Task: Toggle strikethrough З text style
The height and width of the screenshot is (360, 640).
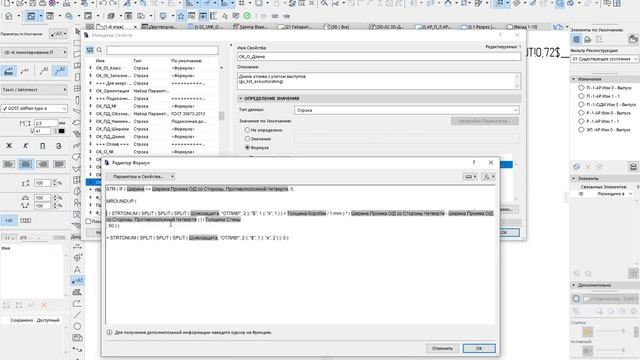Action: point(59,146)
